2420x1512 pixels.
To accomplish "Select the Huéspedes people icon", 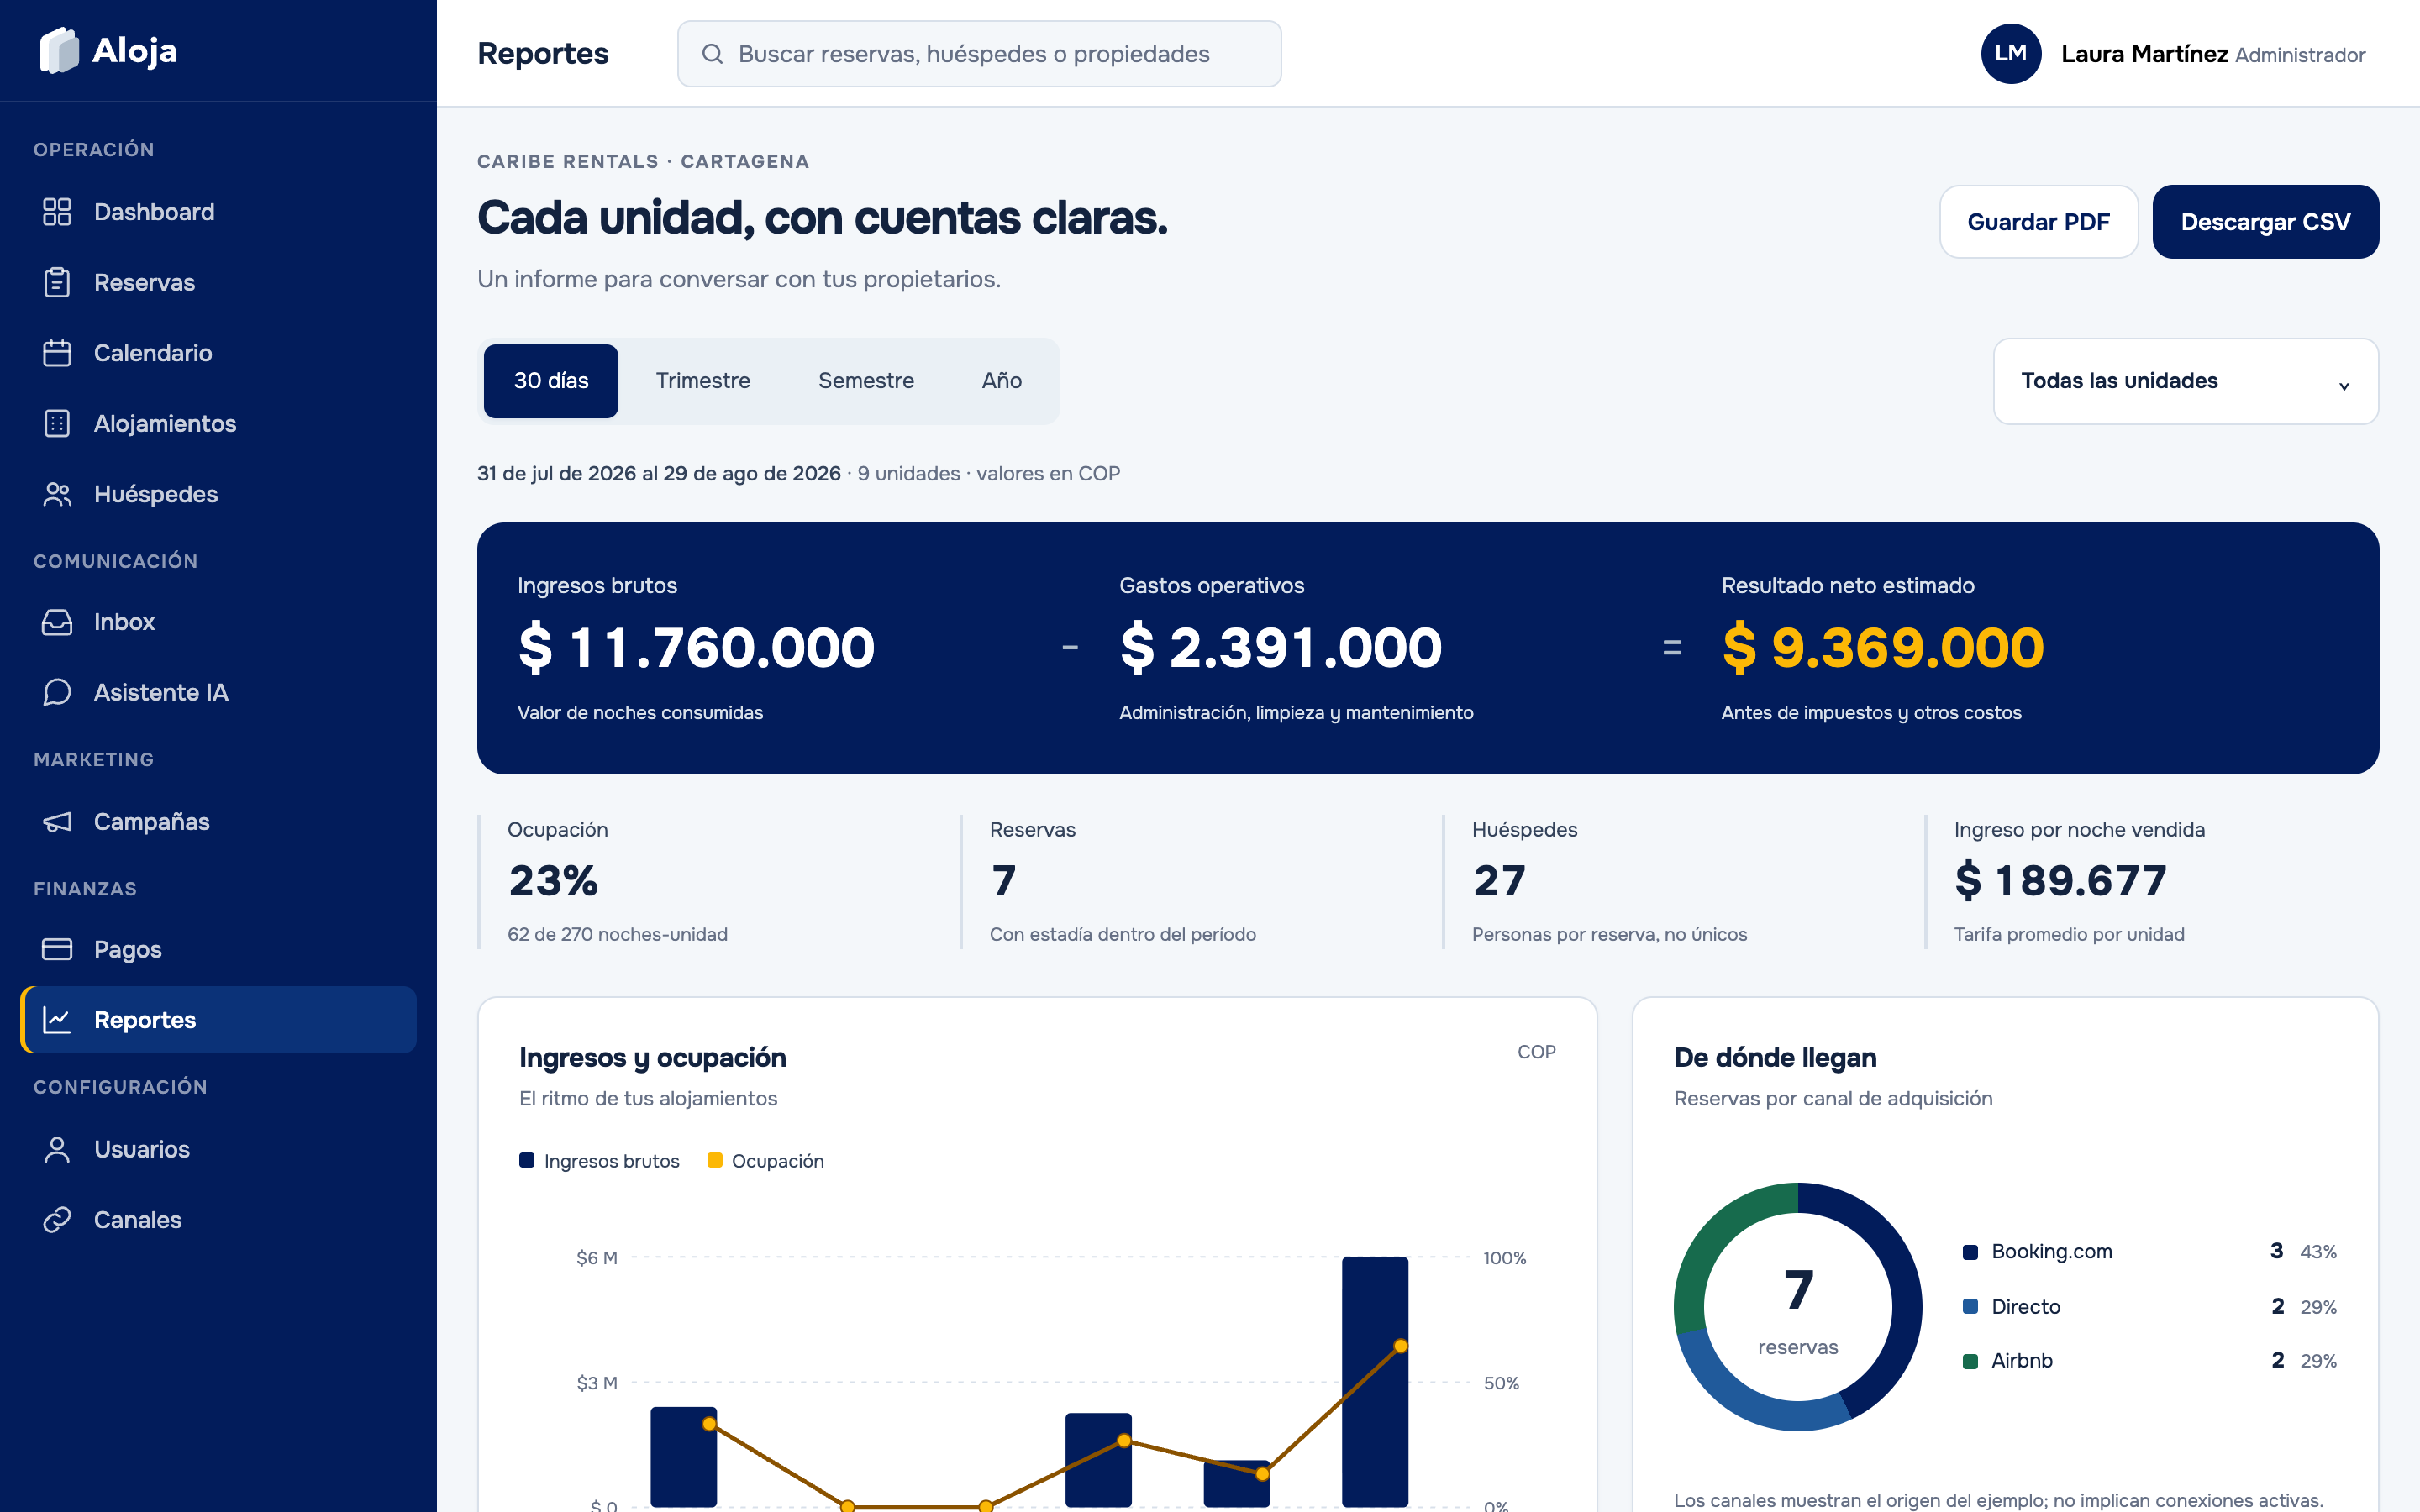I will pos(57,494).
